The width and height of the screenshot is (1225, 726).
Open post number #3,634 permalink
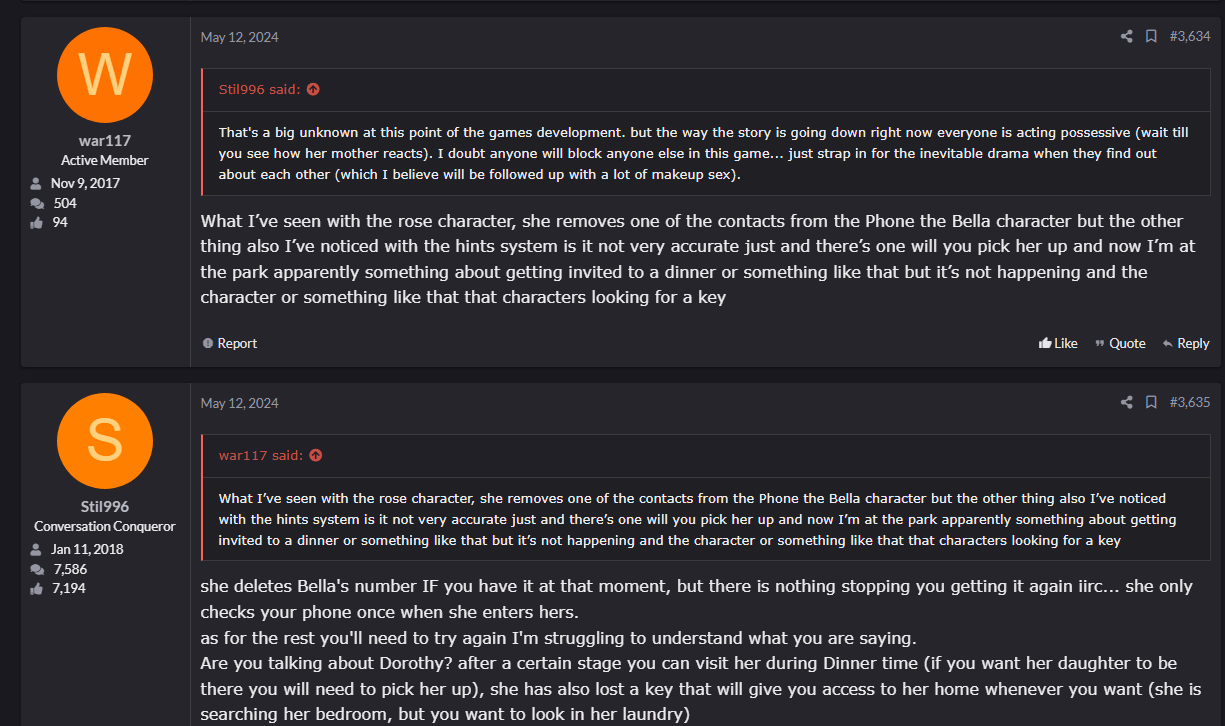(x=1190, y=37)
